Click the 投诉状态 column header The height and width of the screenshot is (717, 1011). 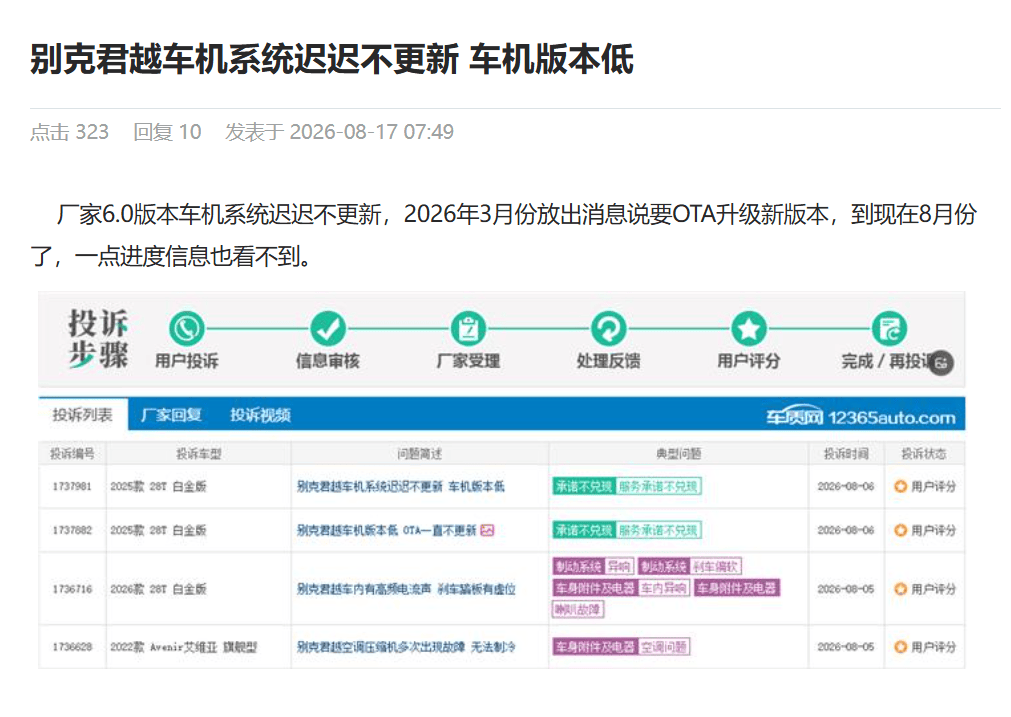pos(924,454)
